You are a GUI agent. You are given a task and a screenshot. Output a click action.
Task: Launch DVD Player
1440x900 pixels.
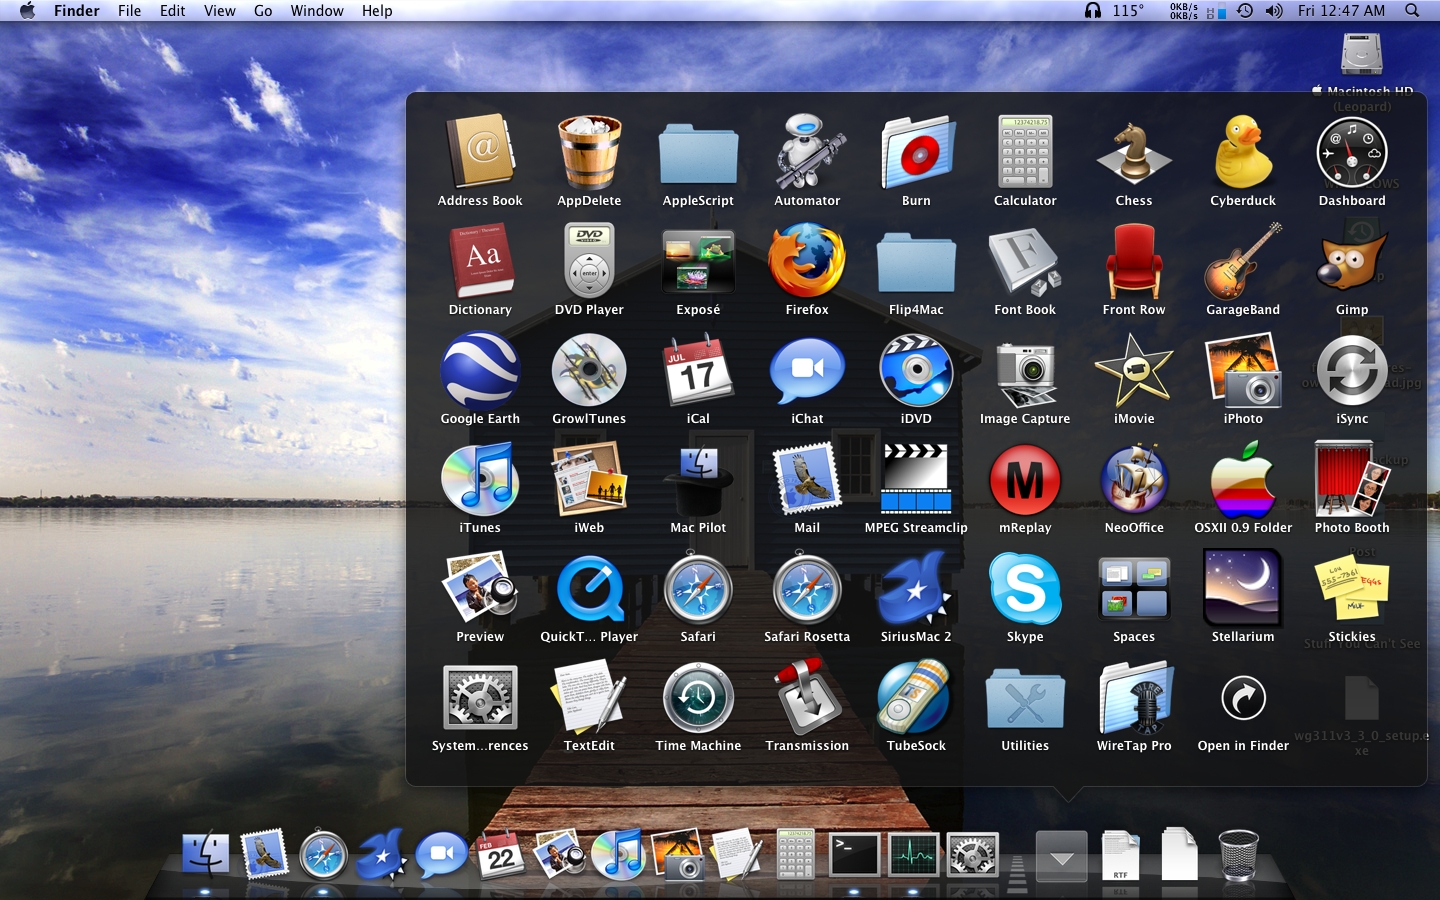(589, 262)
